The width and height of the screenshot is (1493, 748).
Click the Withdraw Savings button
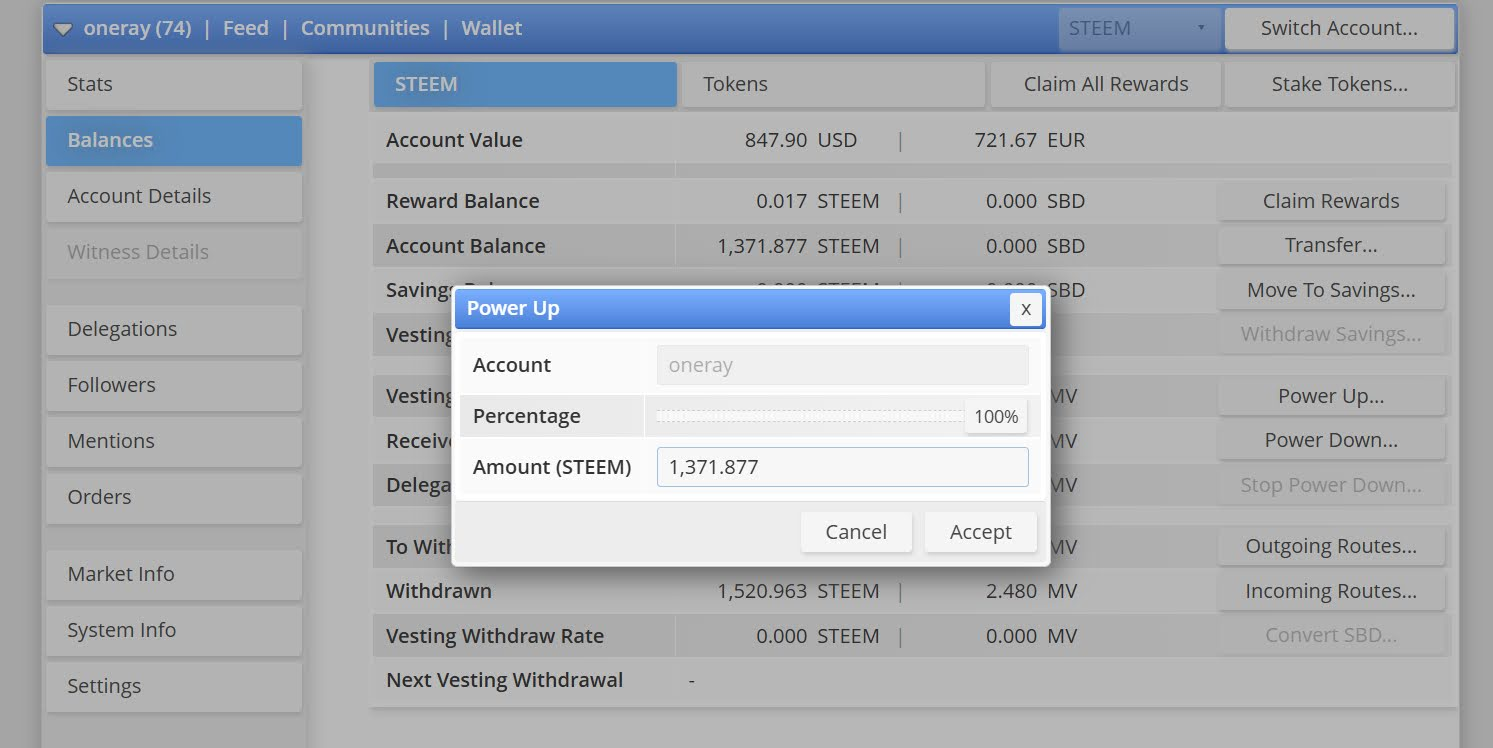[x=1331, y=334]
